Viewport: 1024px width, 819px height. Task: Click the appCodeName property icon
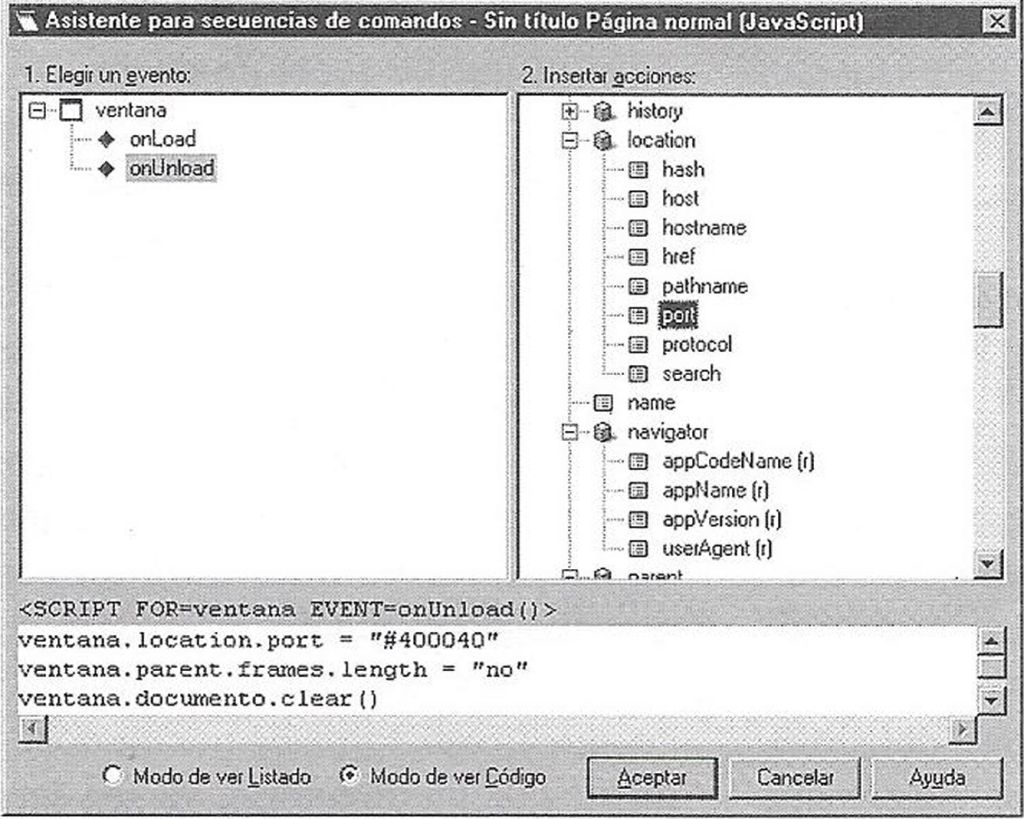[638, 462]
